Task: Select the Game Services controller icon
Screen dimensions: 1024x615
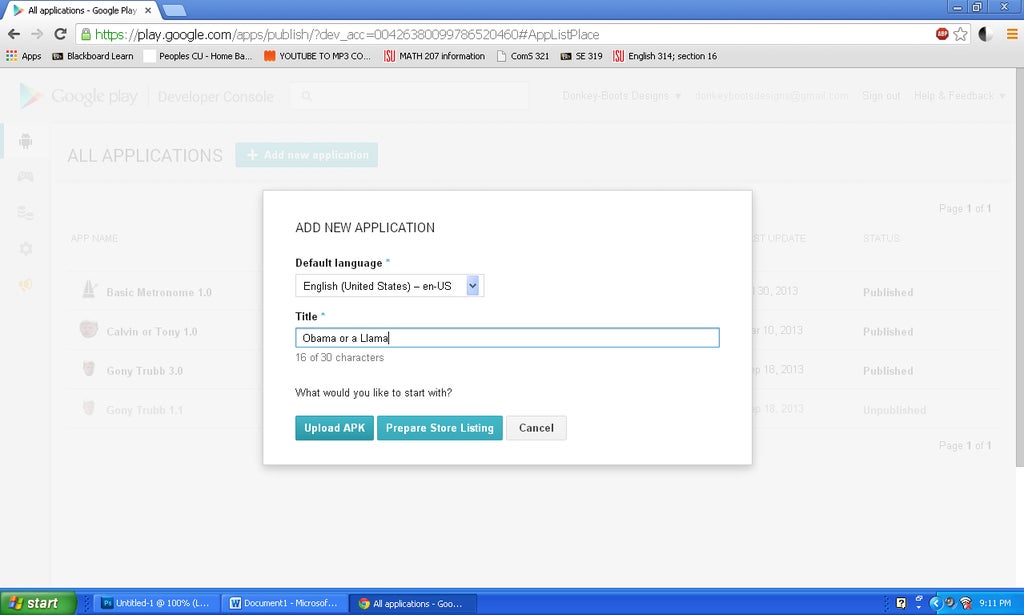Action: 25,176
